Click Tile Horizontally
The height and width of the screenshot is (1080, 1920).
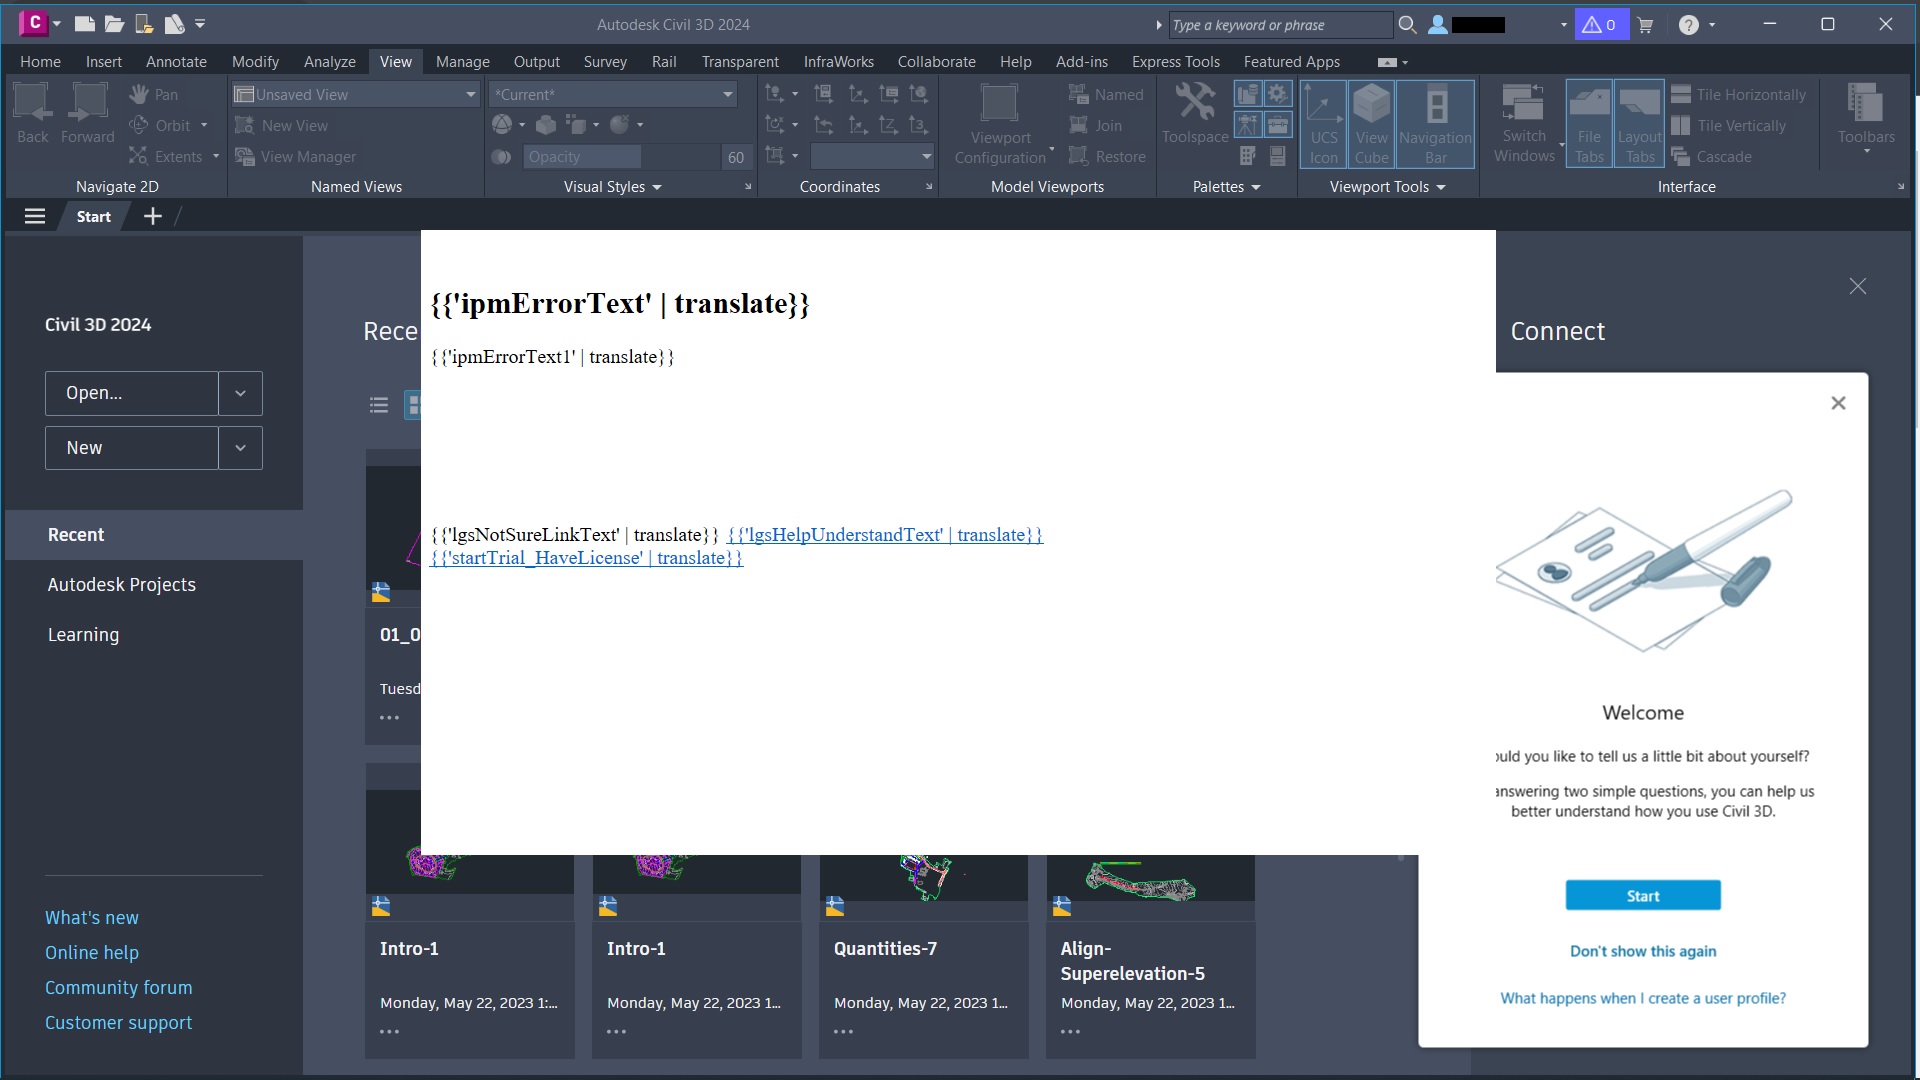[1739, 94]
